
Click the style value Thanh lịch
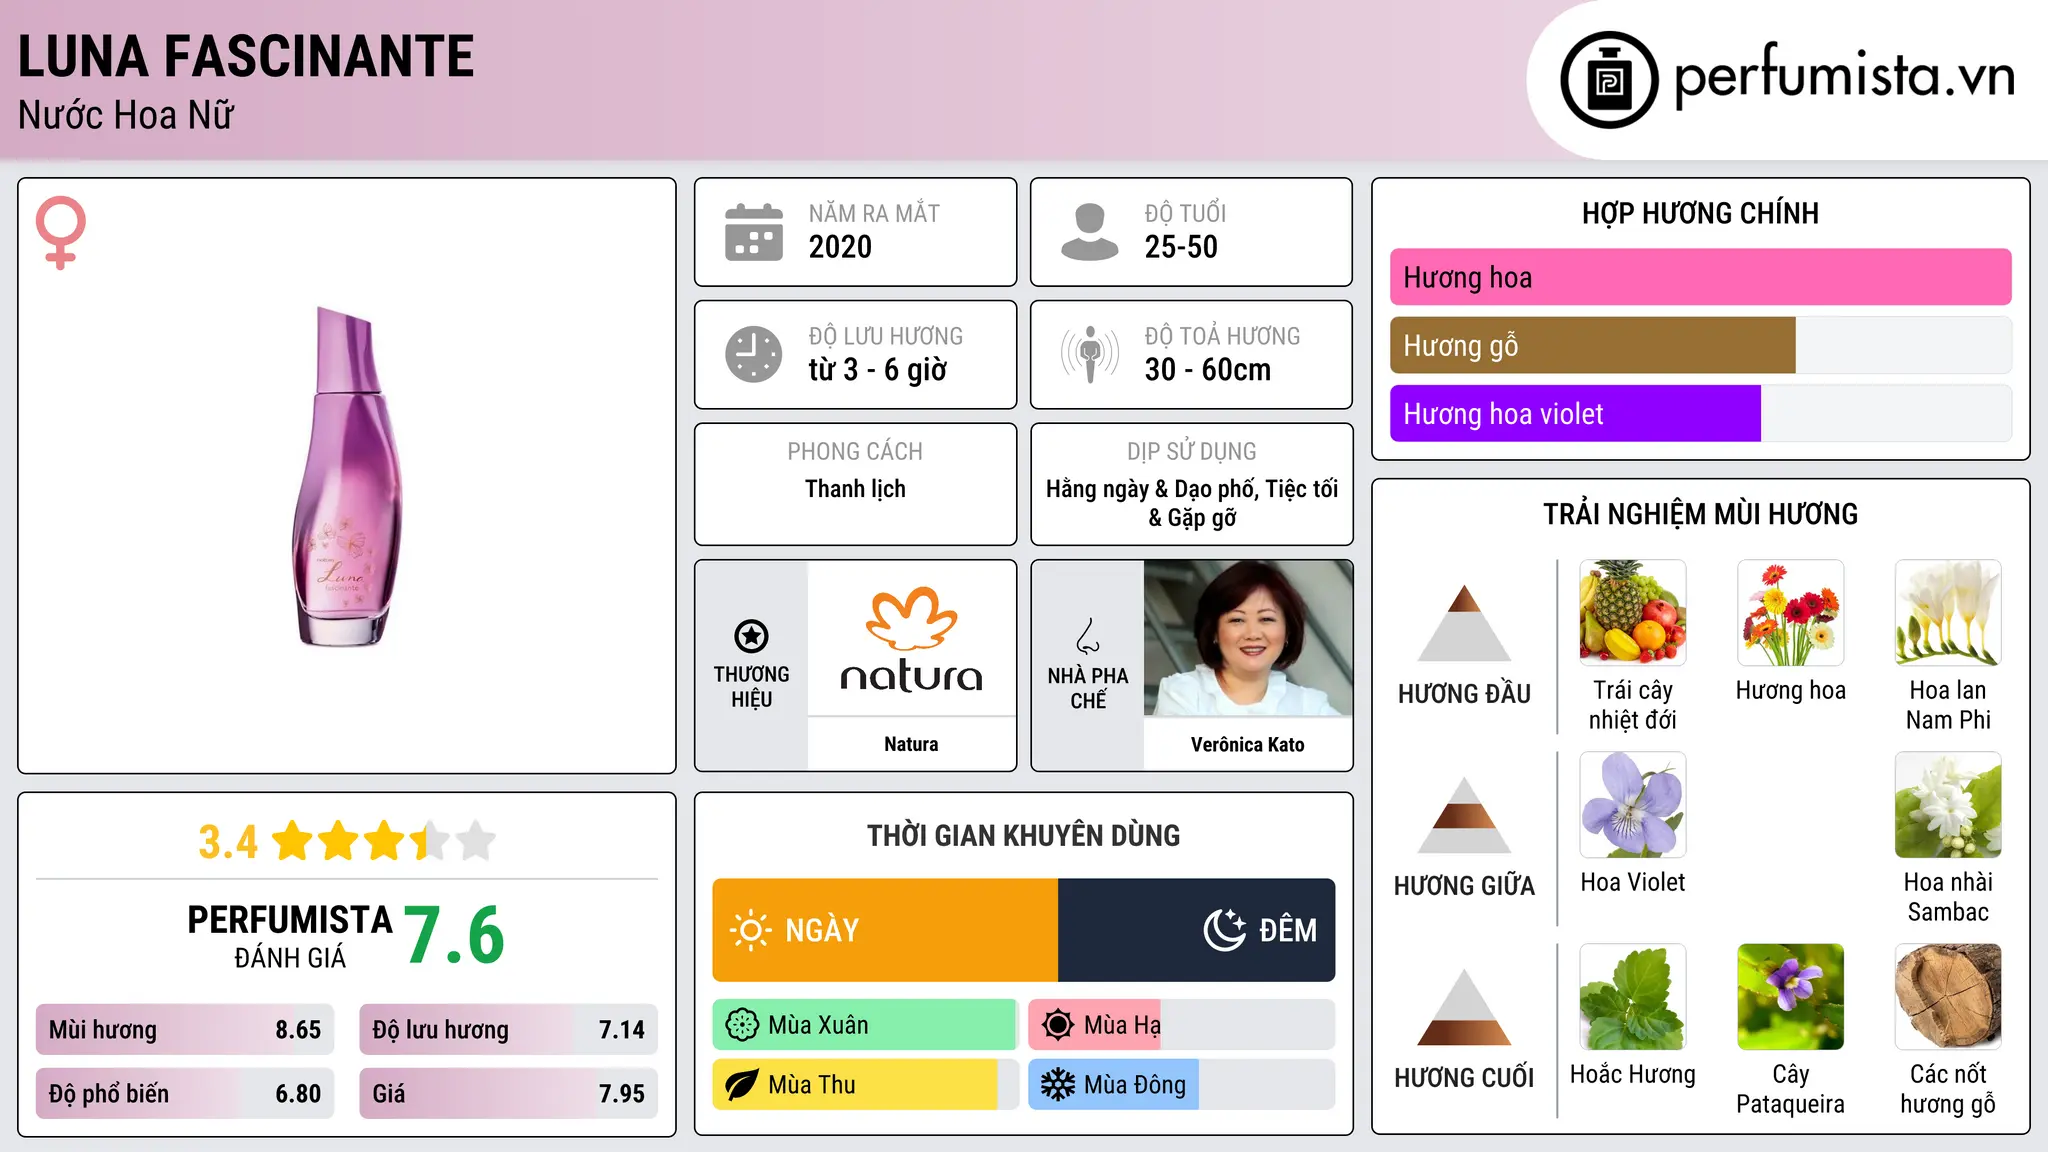click(855, 489)
